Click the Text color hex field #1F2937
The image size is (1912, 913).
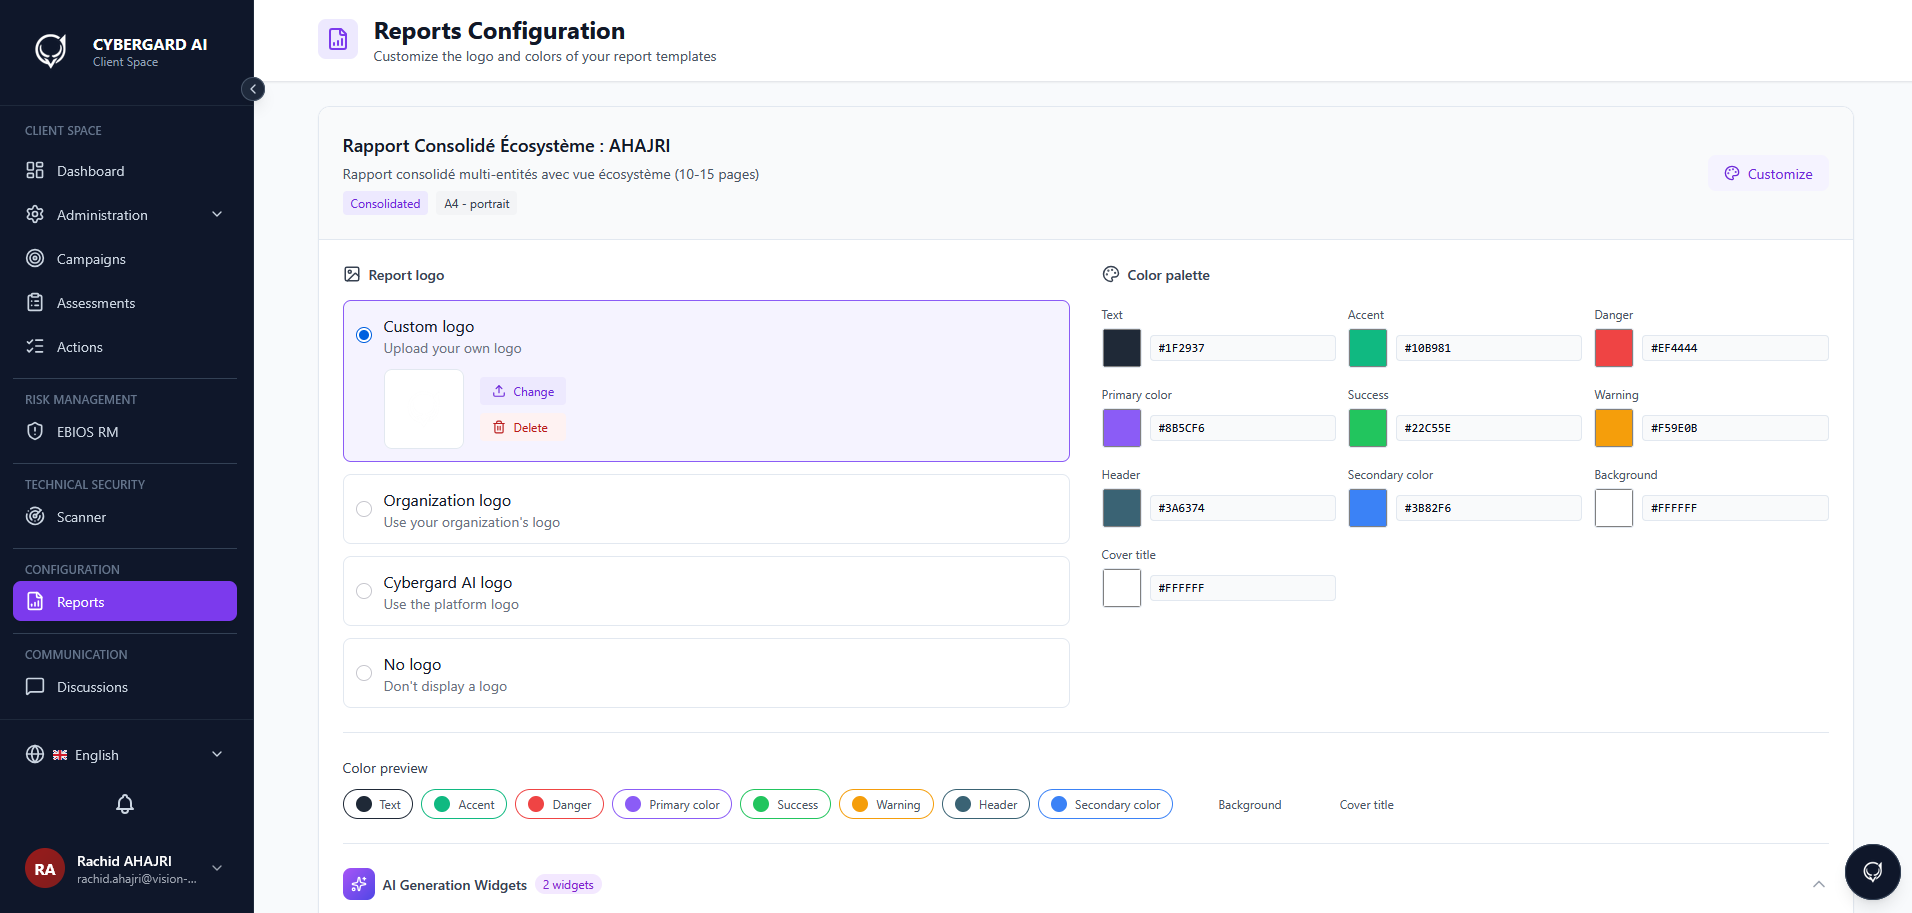1242,348
